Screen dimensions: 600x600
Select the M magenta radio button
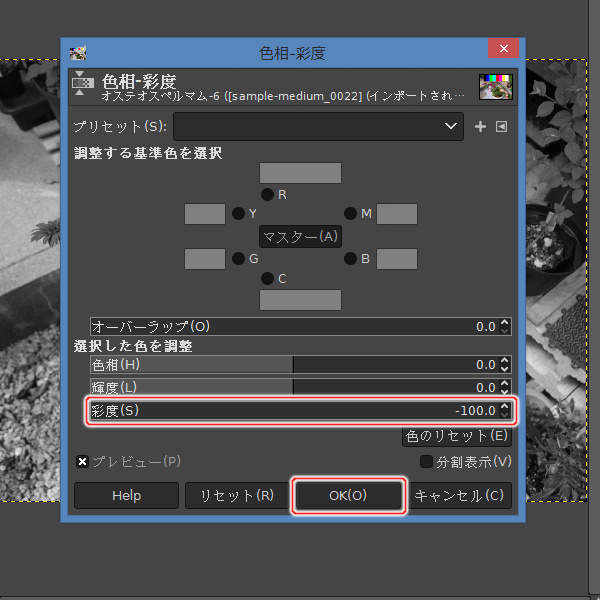[x=350, y=214]
